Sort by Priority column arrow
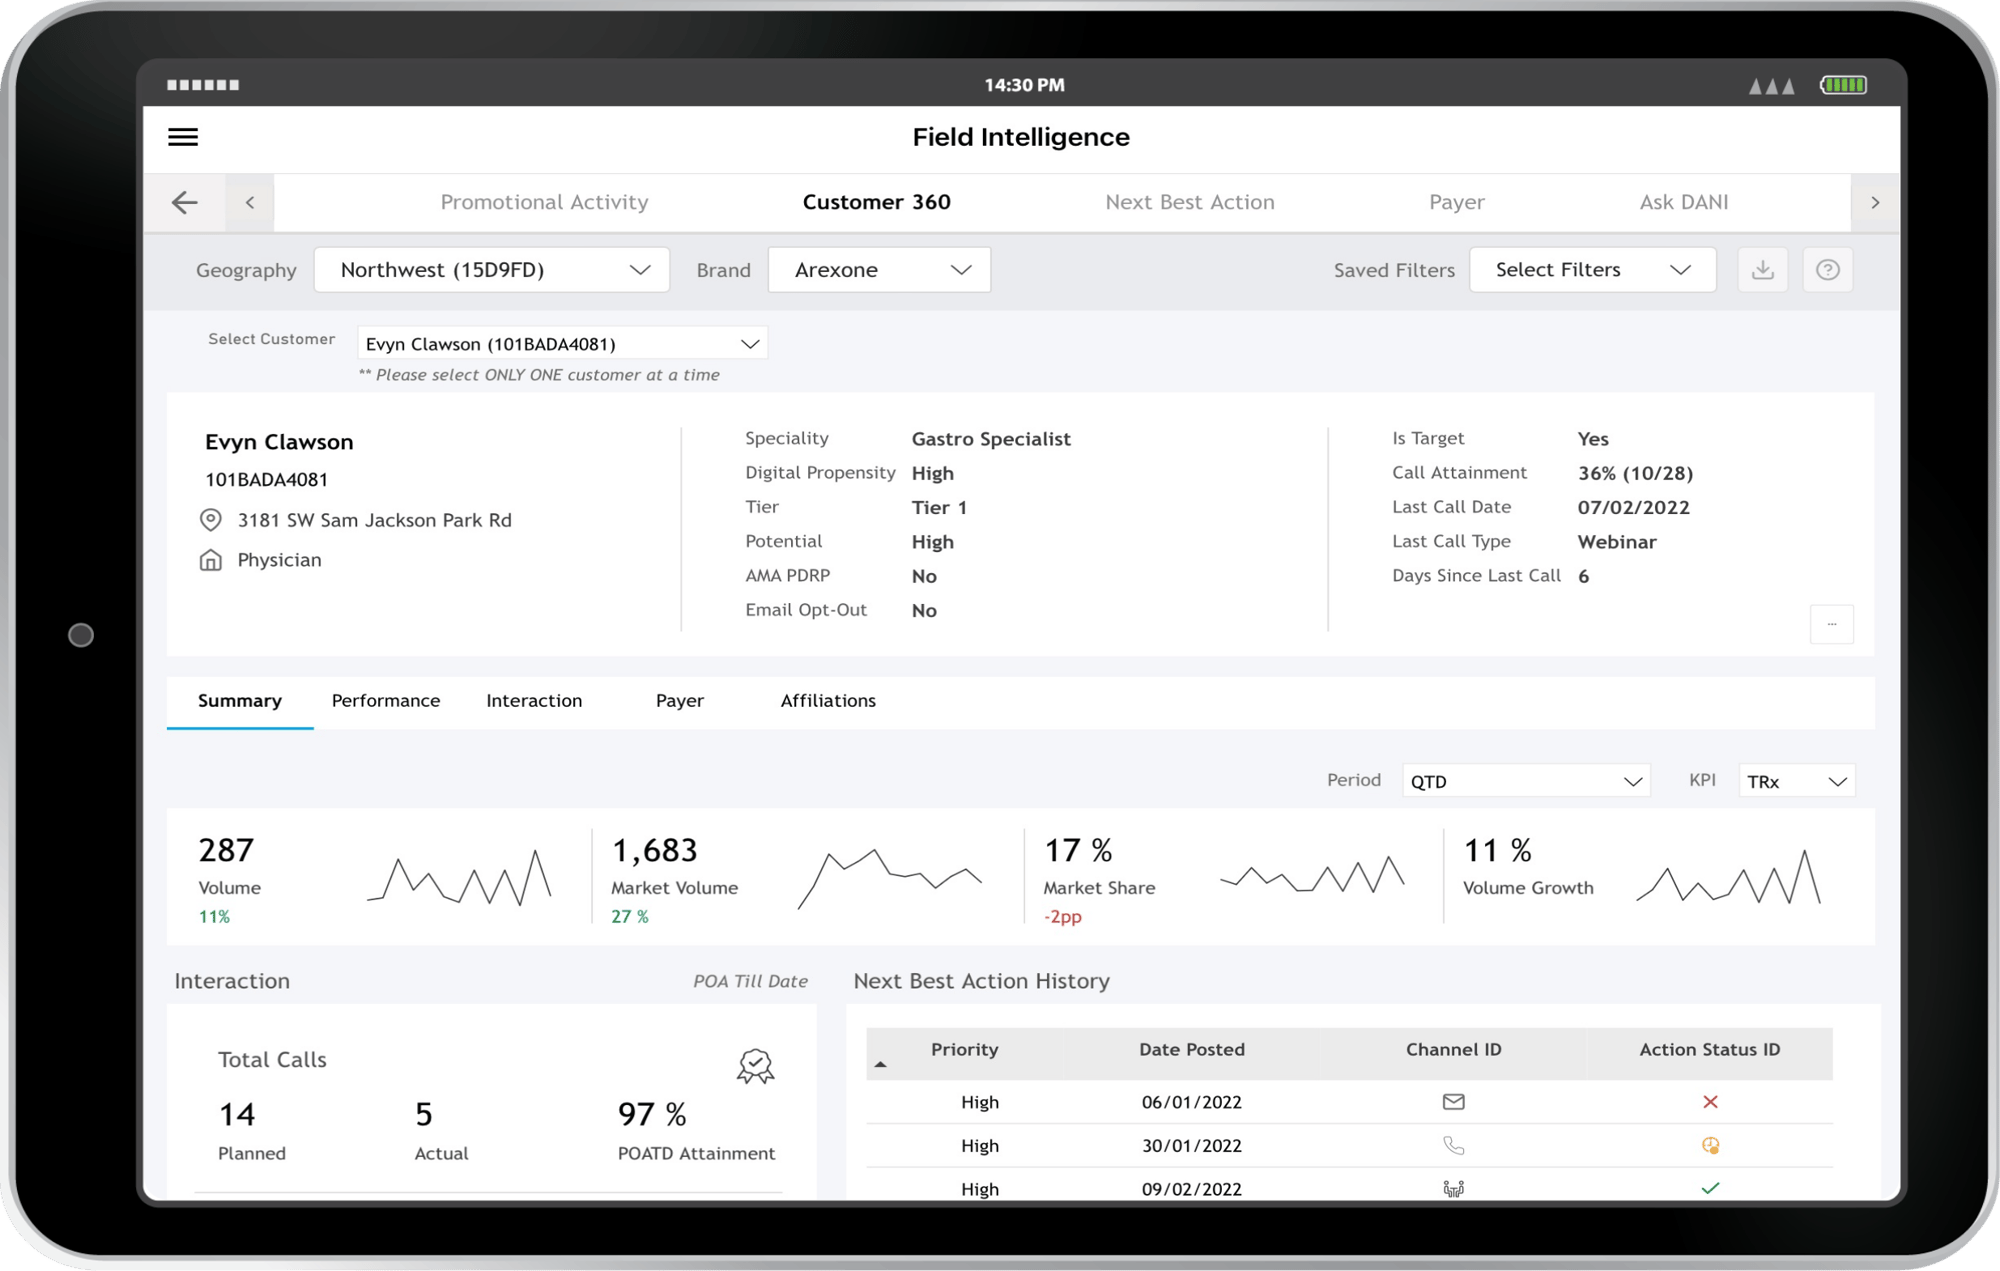Screen dimensions: 2000x1271 click(880, 1064)
